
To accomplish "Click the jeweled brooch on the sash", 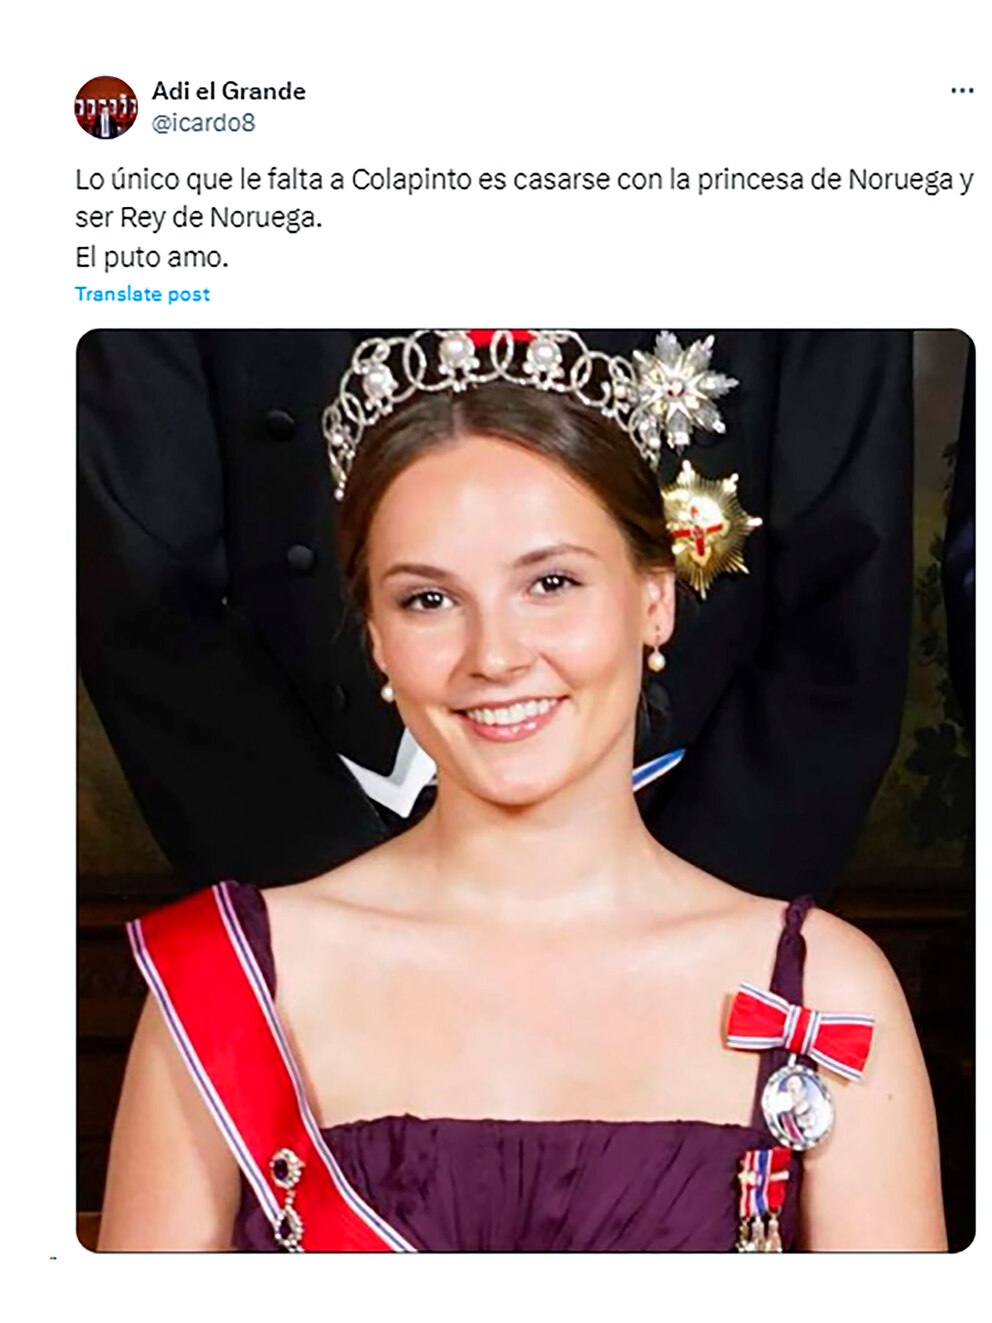I will pos(289,1197).
